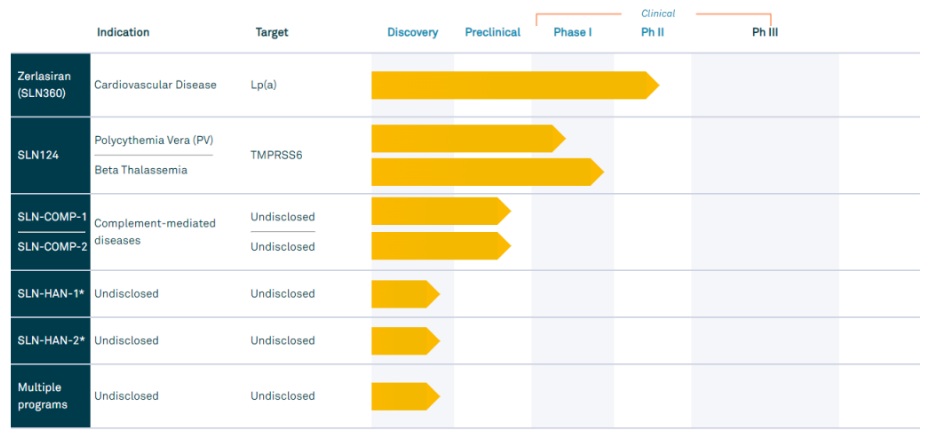Viewport: 951px width, 443px height.
Task: Click the Lp(a) target text
Action: [263, 85]
